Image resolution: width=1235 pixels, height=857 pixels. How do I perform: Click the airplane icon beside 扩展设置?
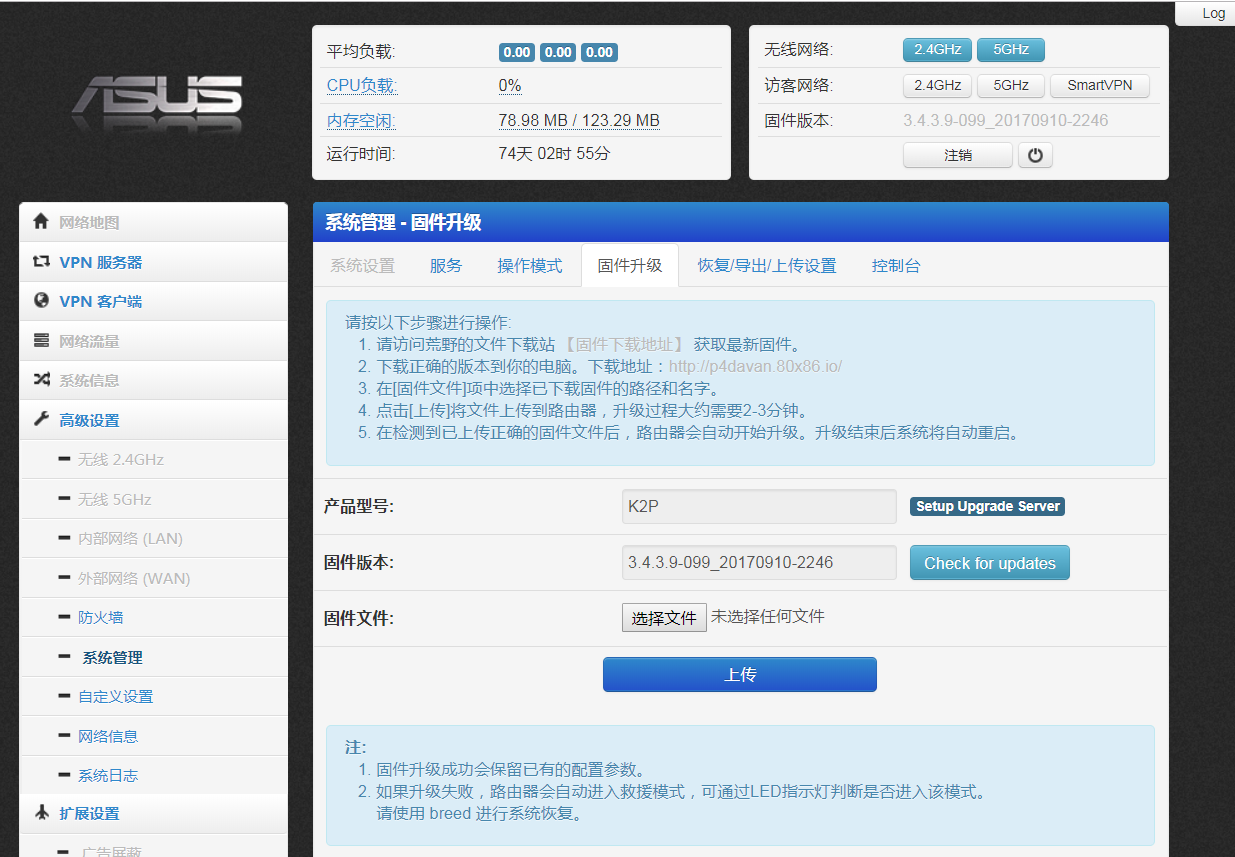coord(41,812)
